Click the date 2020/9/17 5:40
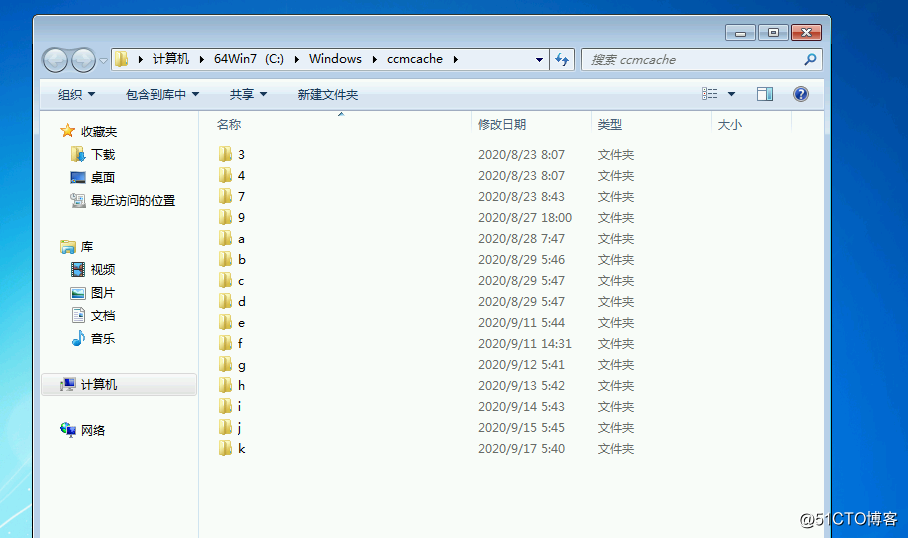Viewport: 908px width, 538px height. point(521,449)
